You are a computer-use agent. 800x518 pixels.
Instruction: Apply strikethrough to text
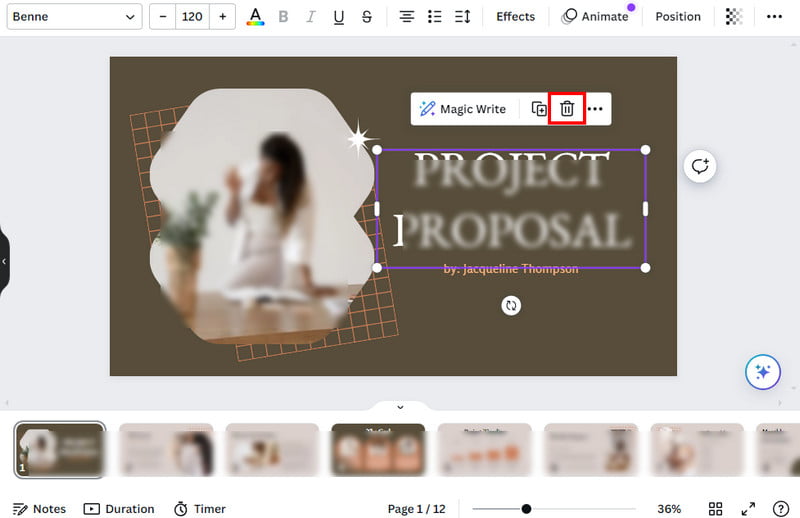[367, 17]
